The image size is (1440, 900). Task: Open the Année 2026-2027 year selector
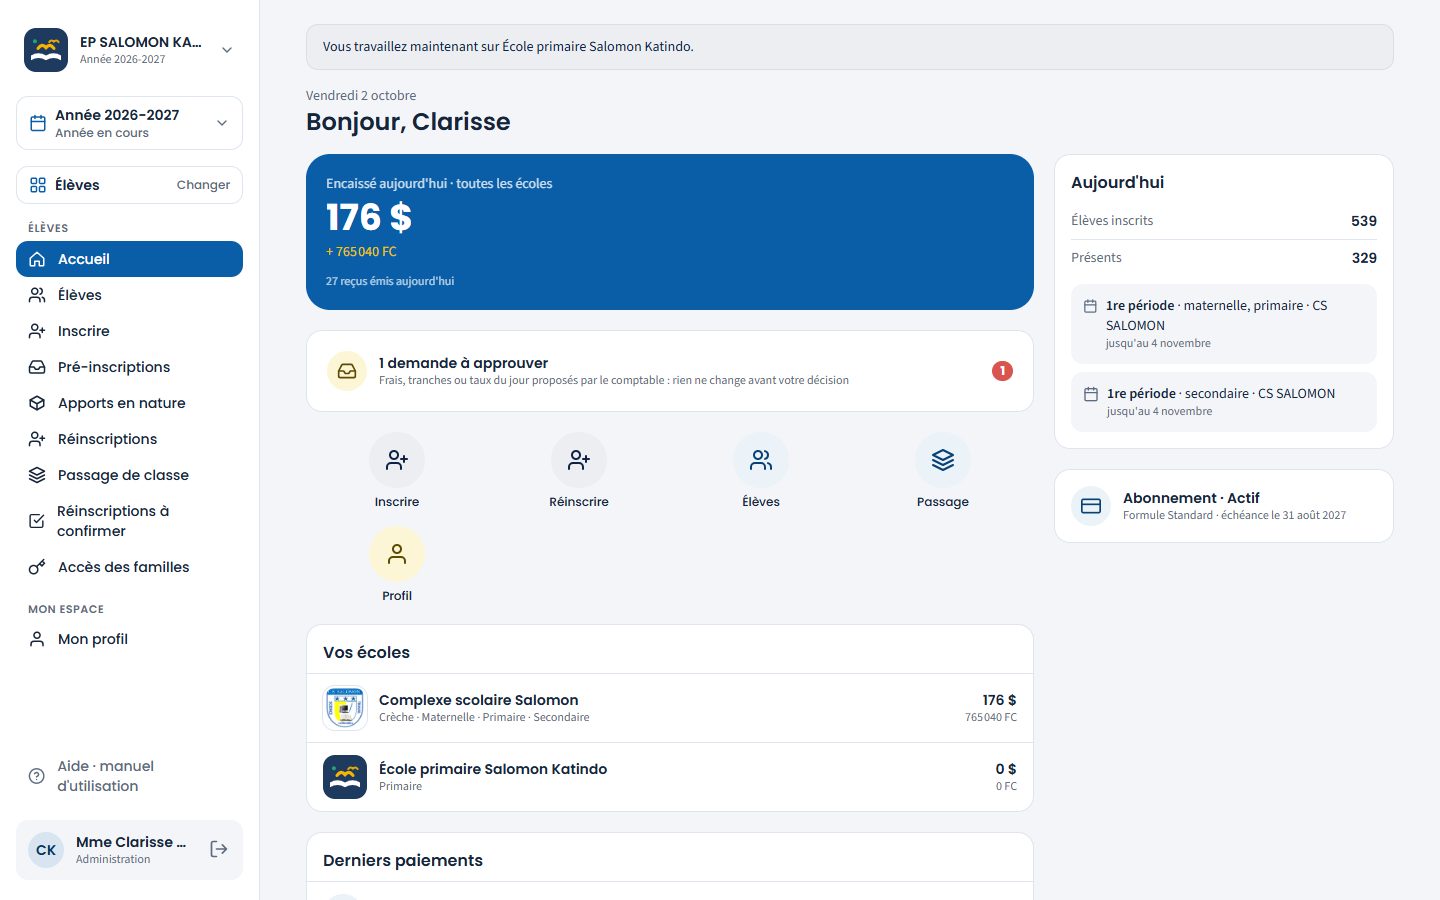coord(129,123)
